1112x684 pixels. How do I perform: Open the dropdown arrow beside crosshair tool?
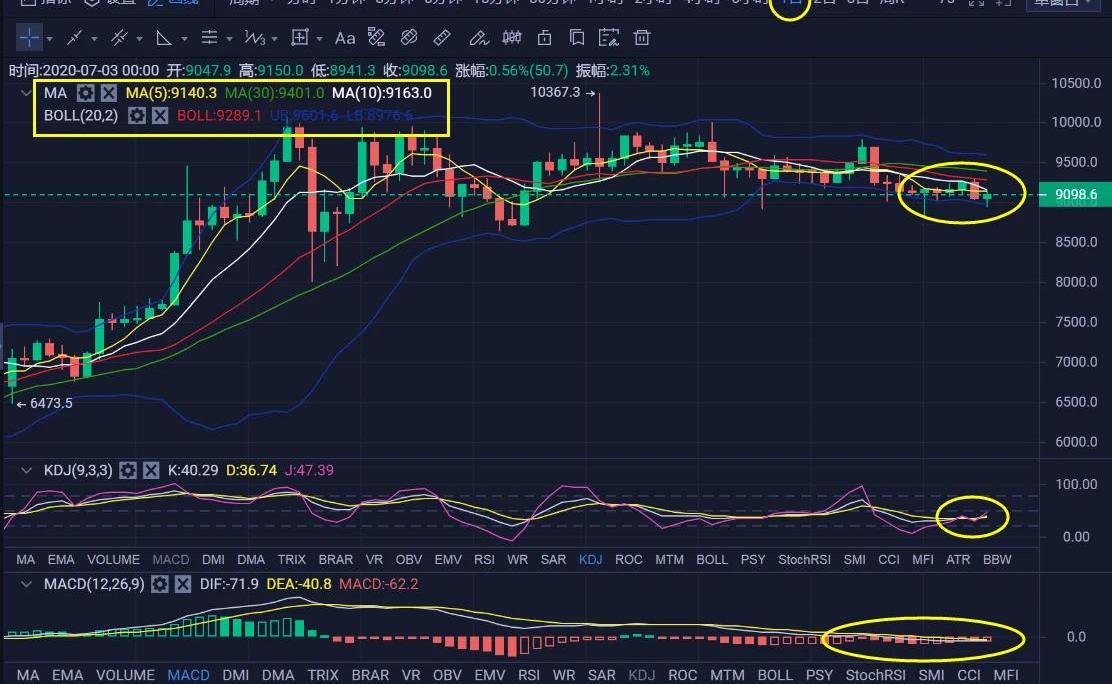click(x=50, y=39)
